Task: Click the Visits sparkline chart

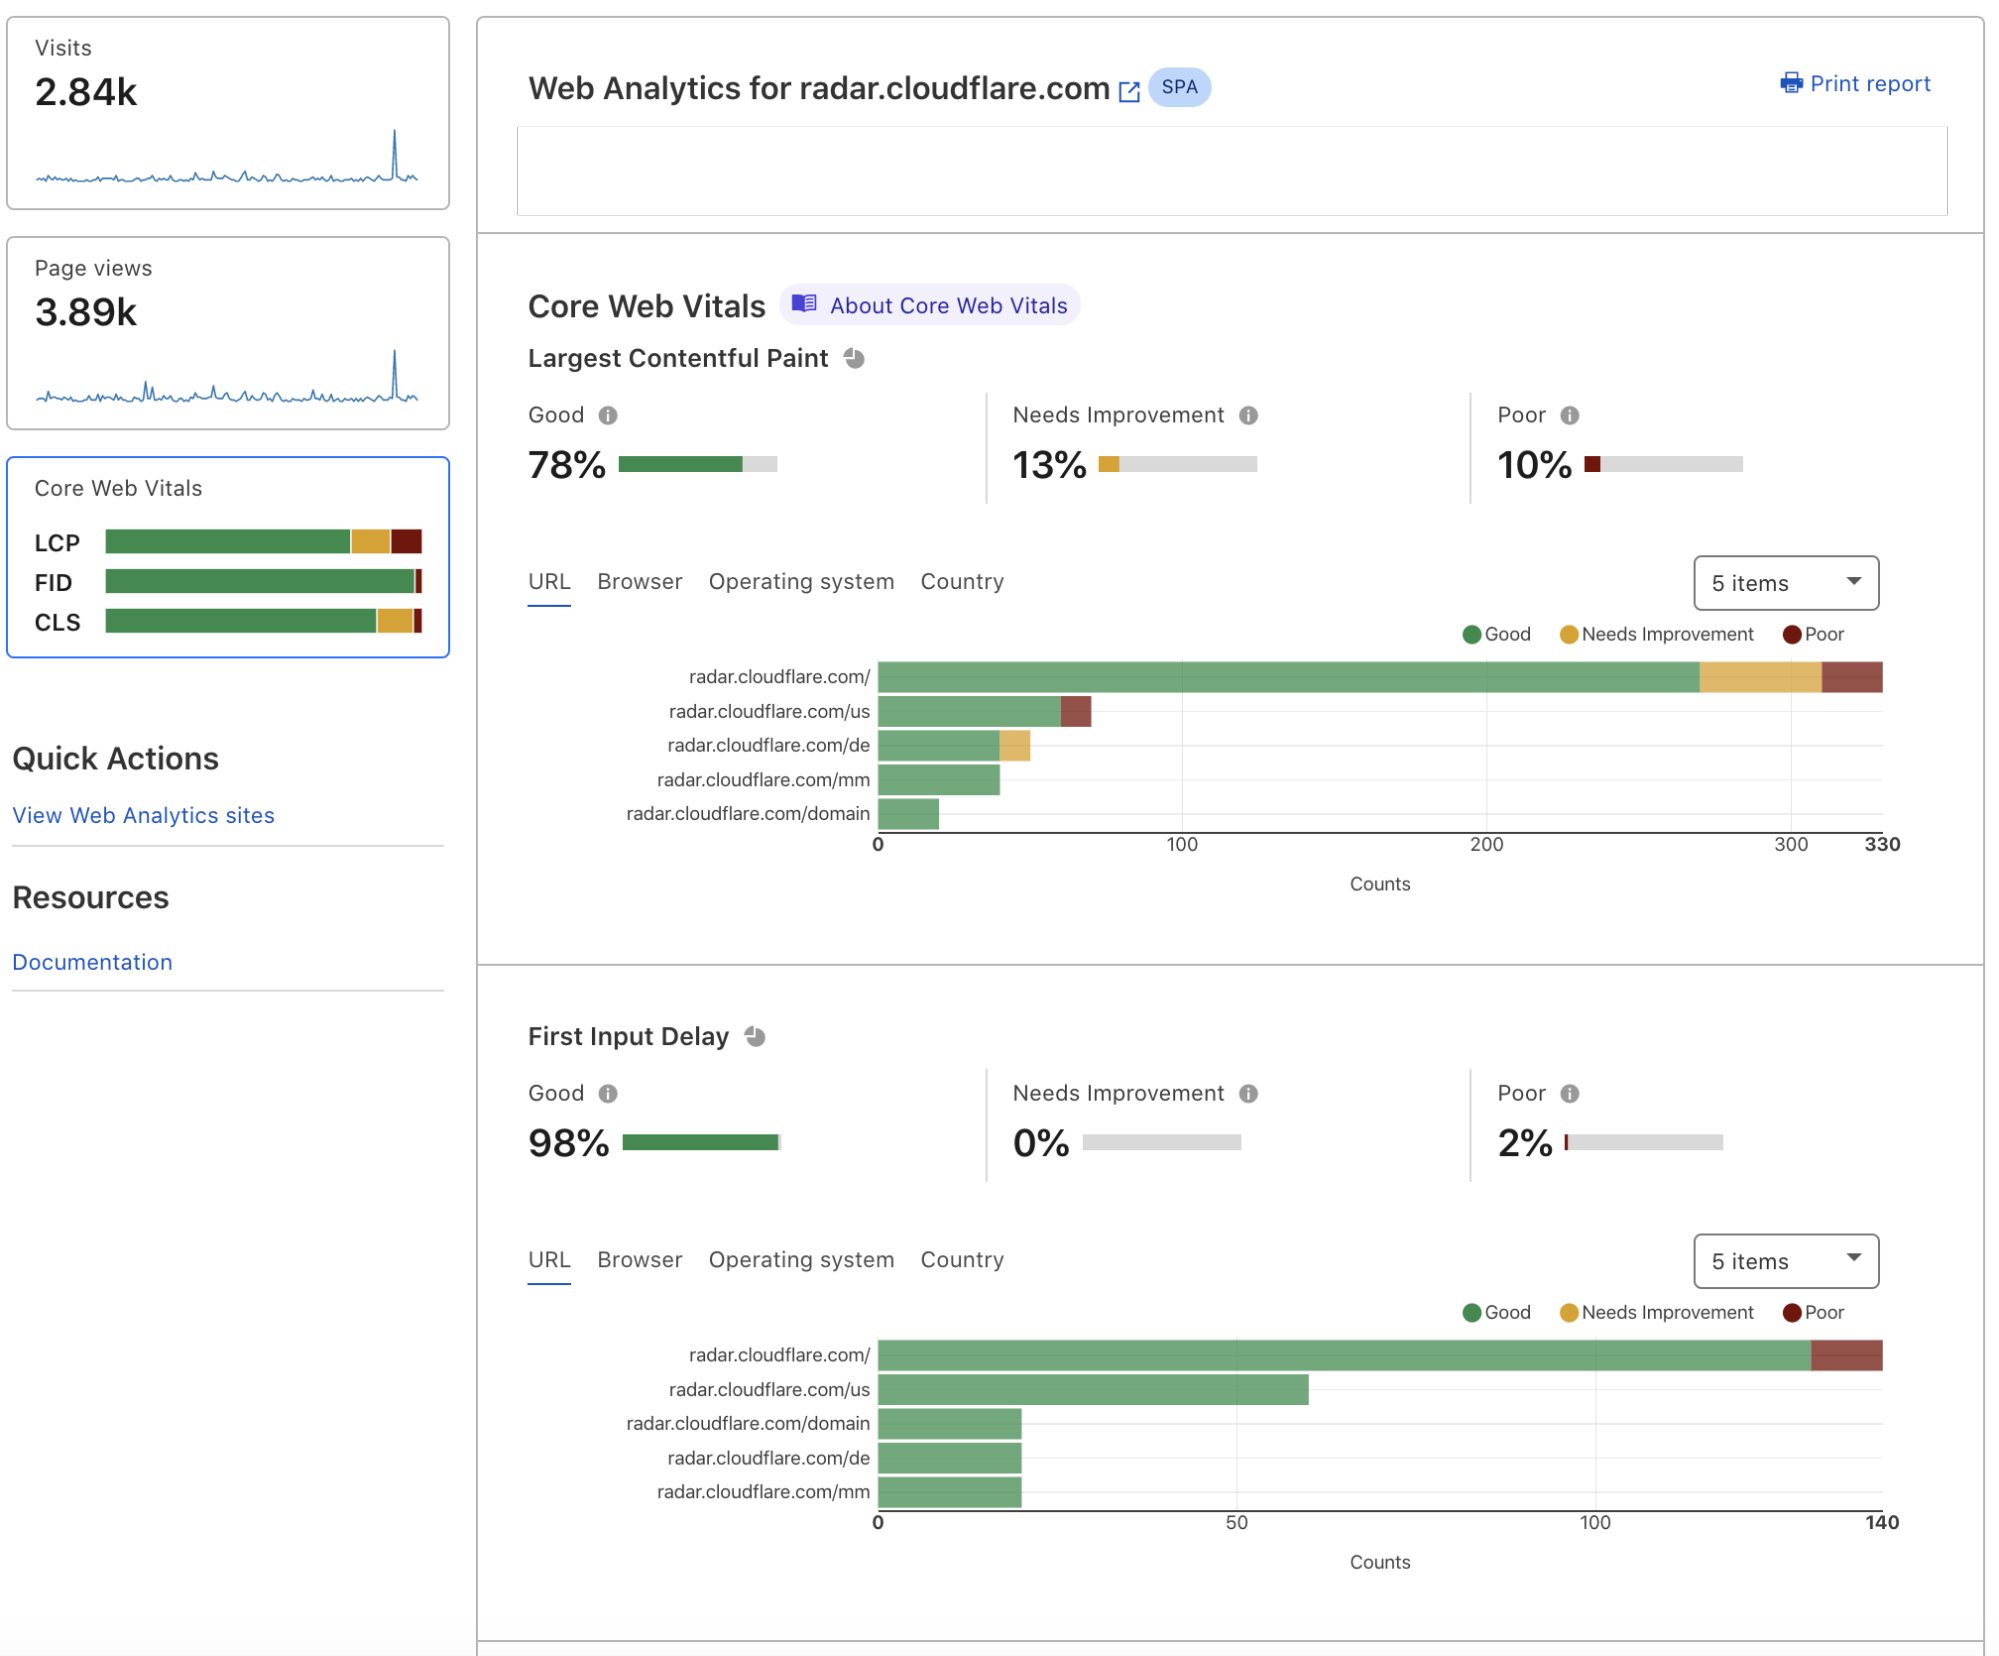Action: [227, 157]
